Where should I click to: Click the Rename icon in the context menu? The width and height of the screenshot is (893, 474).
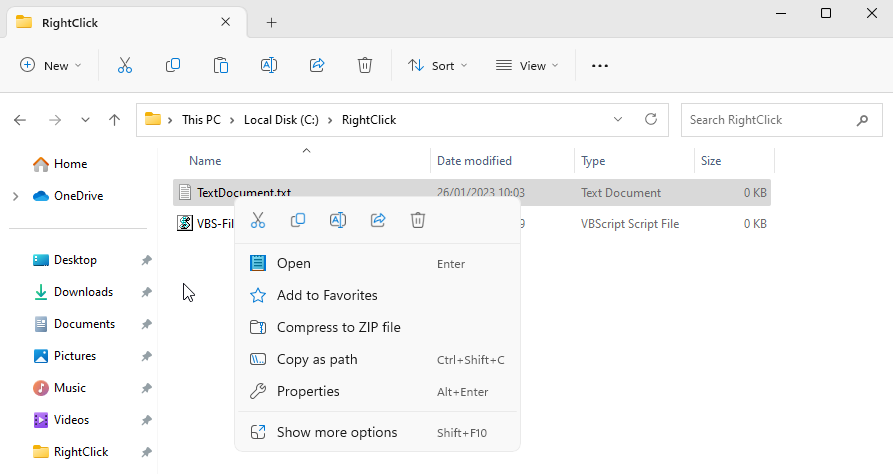[338, 220]
